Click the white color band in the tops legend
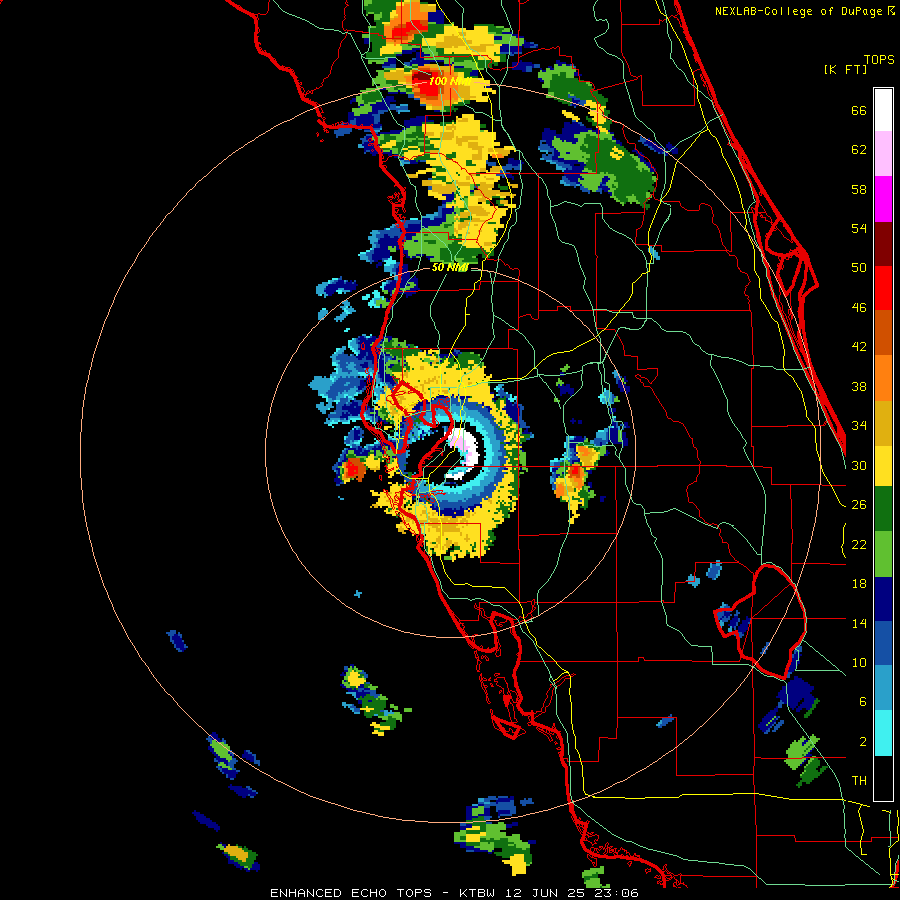This screenshot has width=900, height=900. point(883,110)
